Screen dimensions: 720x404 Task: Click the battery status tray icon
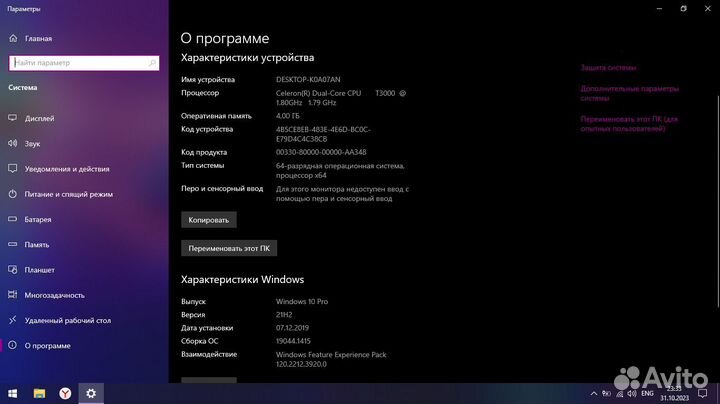pyautogui.click(x=607, y=394)
